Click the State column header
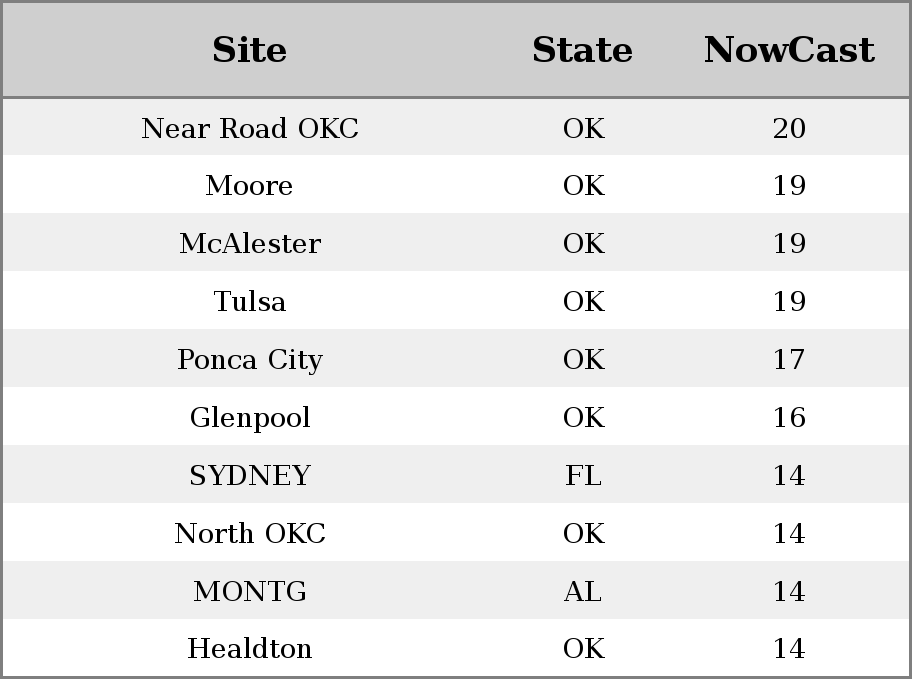The height and width of the screenshot is (679, 912). 583,49
